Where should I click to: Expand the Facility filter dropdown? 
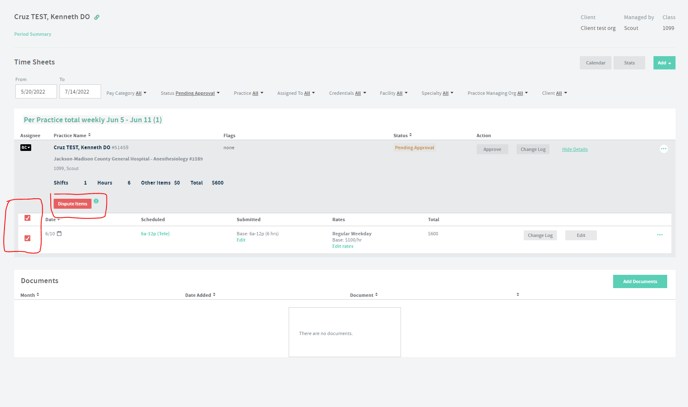393,93
